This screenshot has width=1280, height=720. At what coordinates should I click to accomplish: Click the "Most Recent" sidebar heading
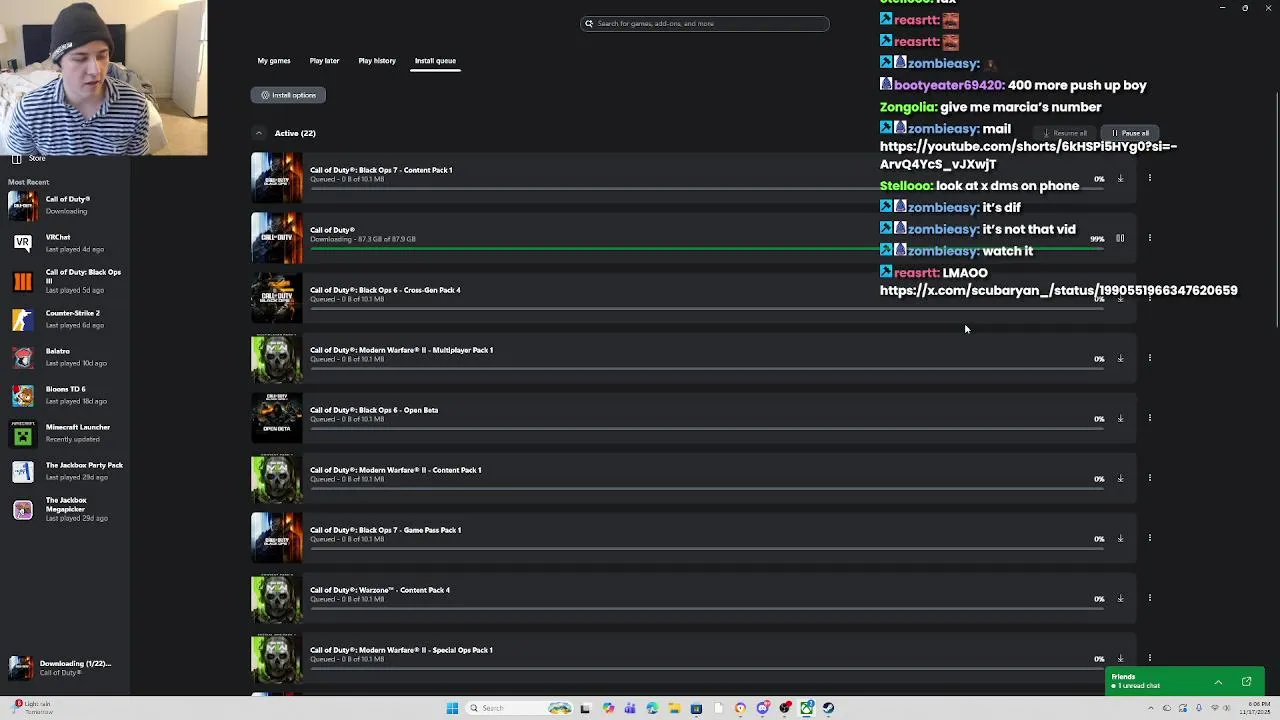[28, 182]
